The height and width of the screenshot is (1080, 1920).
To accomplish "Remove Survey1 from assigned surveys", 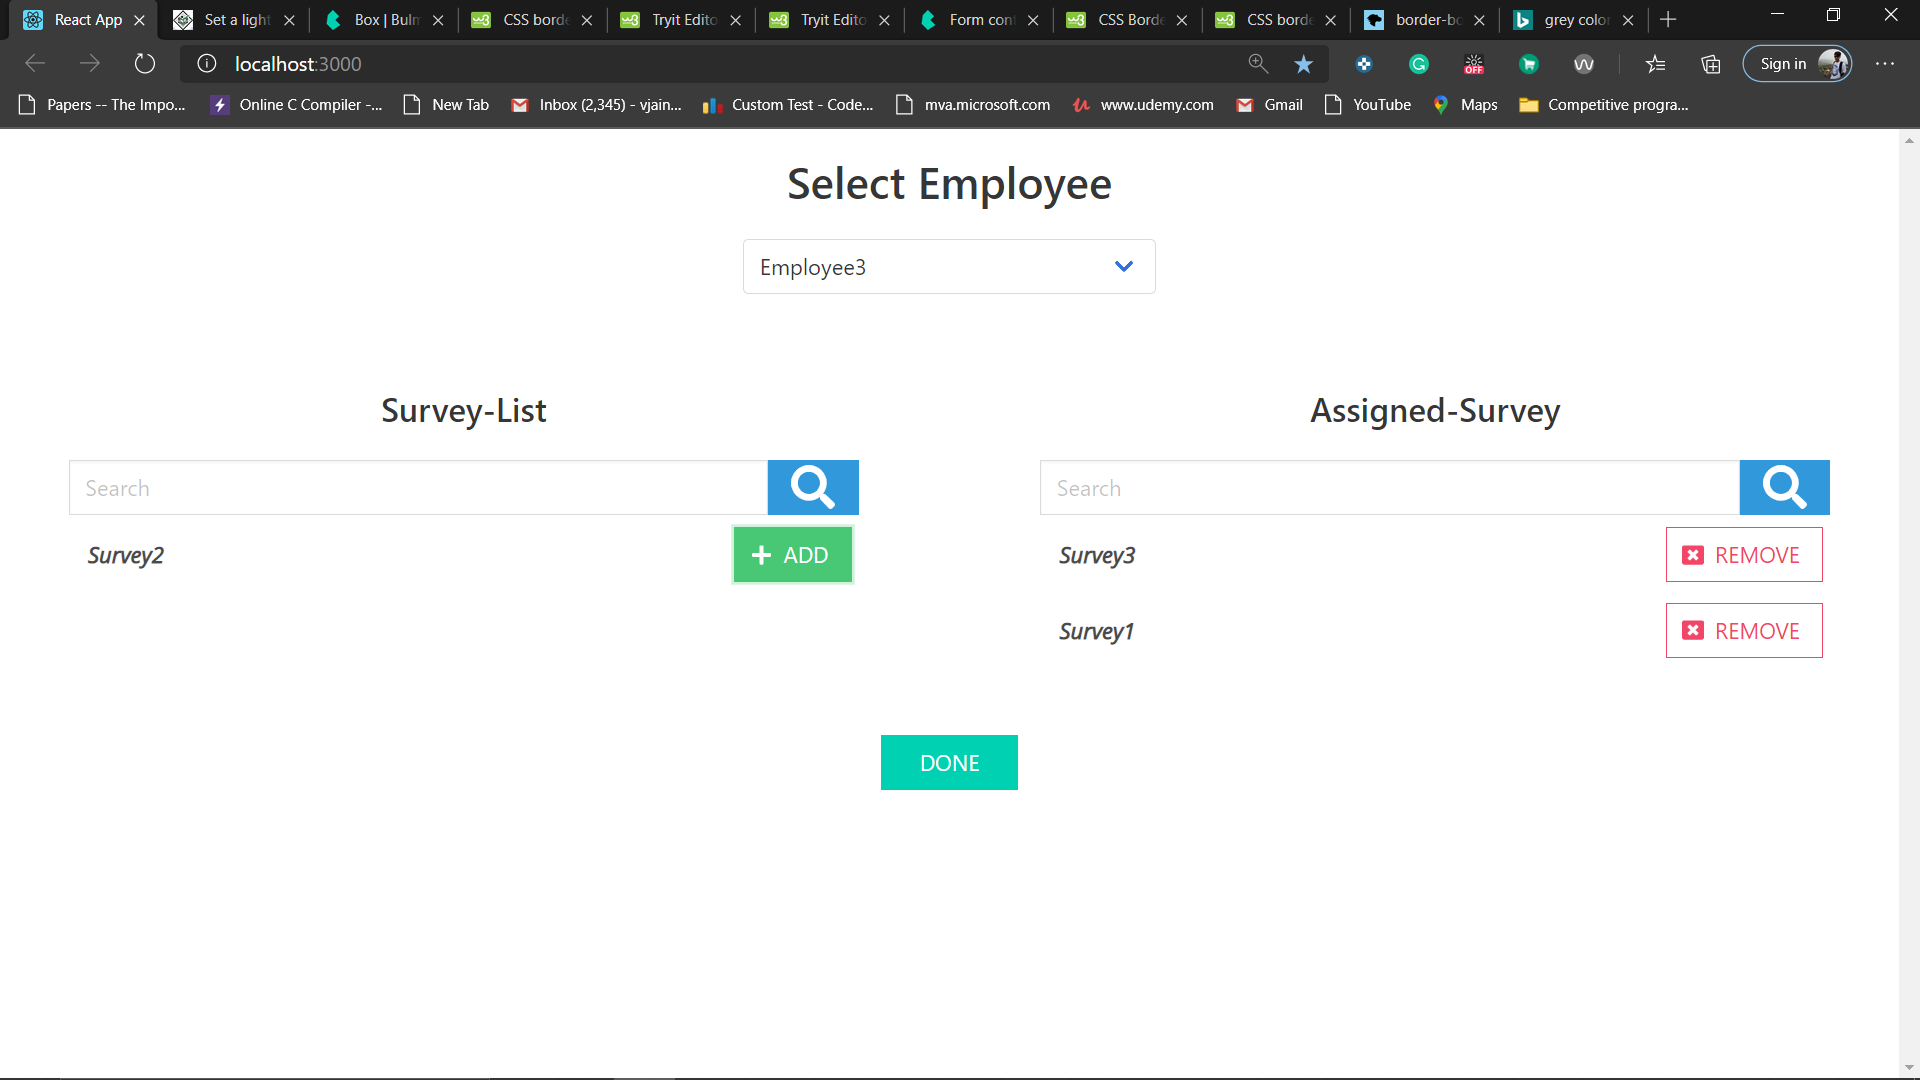I will coord(1743,631).
